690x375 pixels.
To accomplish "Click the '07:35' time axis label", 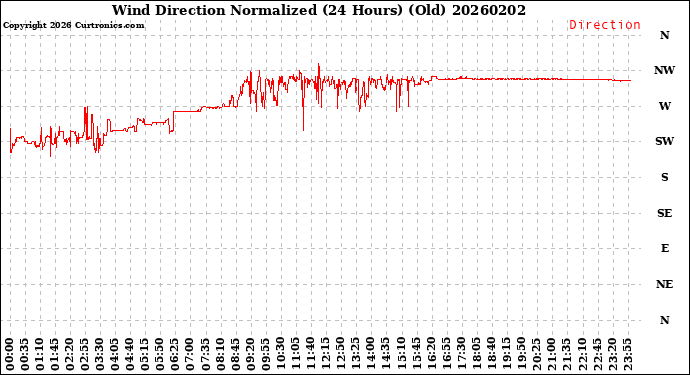I will pyautogui.click(x=206, y=355).
